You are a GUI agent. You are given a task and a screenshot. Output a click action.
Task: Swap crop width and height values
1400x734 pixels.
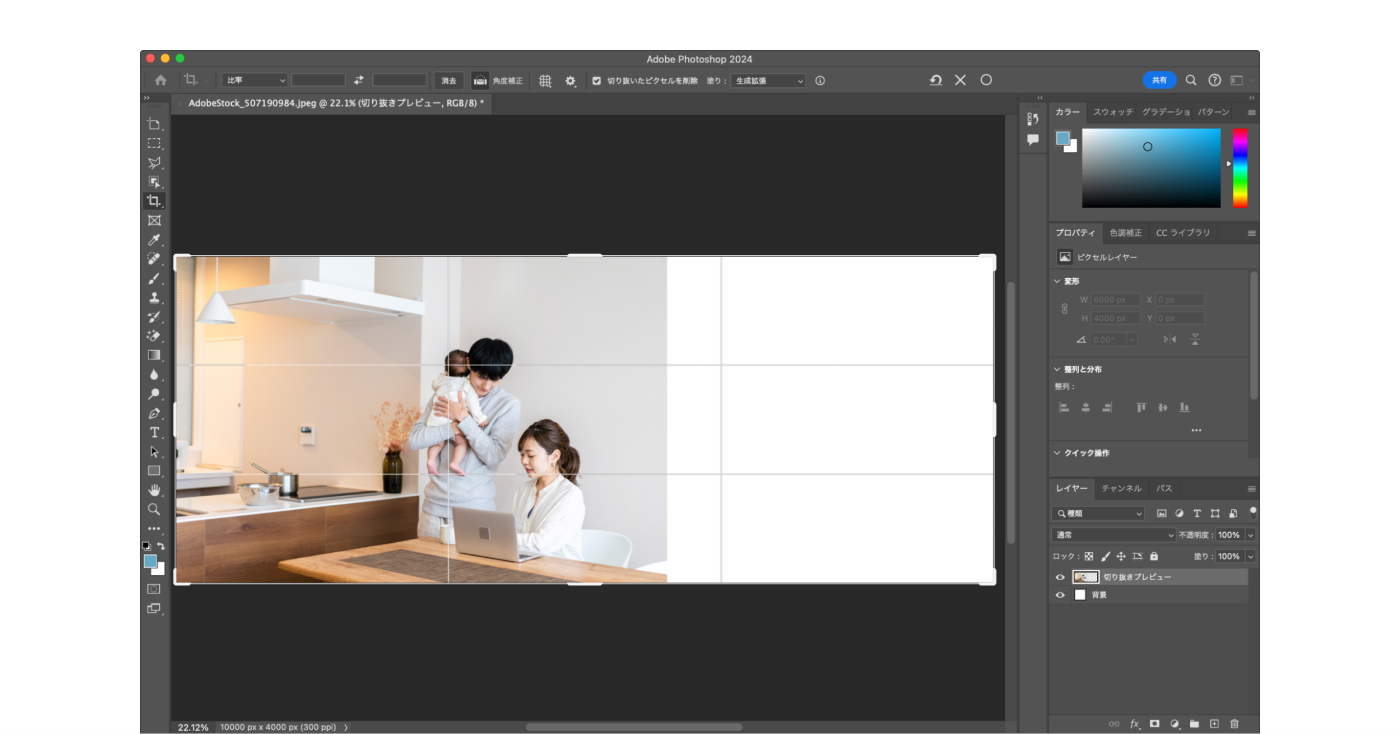tap(359, 80)
